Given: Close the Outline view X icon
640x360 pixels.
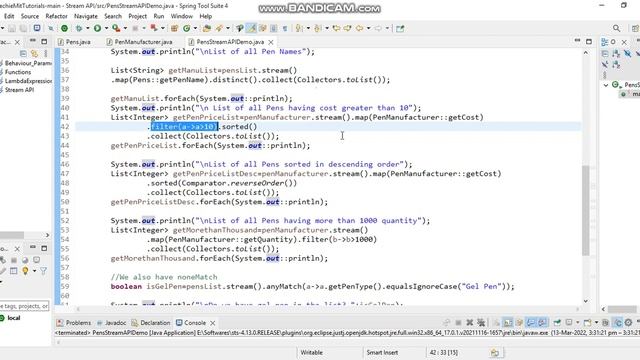Looking at the screenshot, I should [624, 42].
